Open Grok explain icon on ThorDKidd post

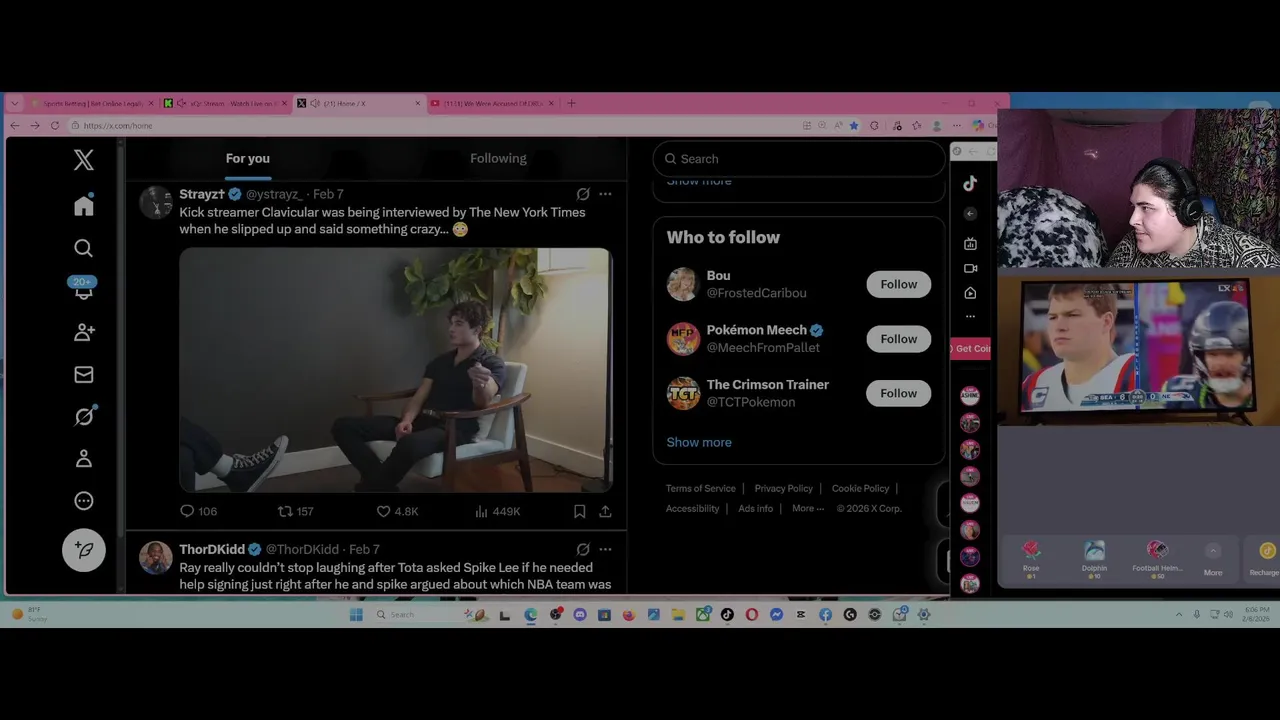coord(583,549)
